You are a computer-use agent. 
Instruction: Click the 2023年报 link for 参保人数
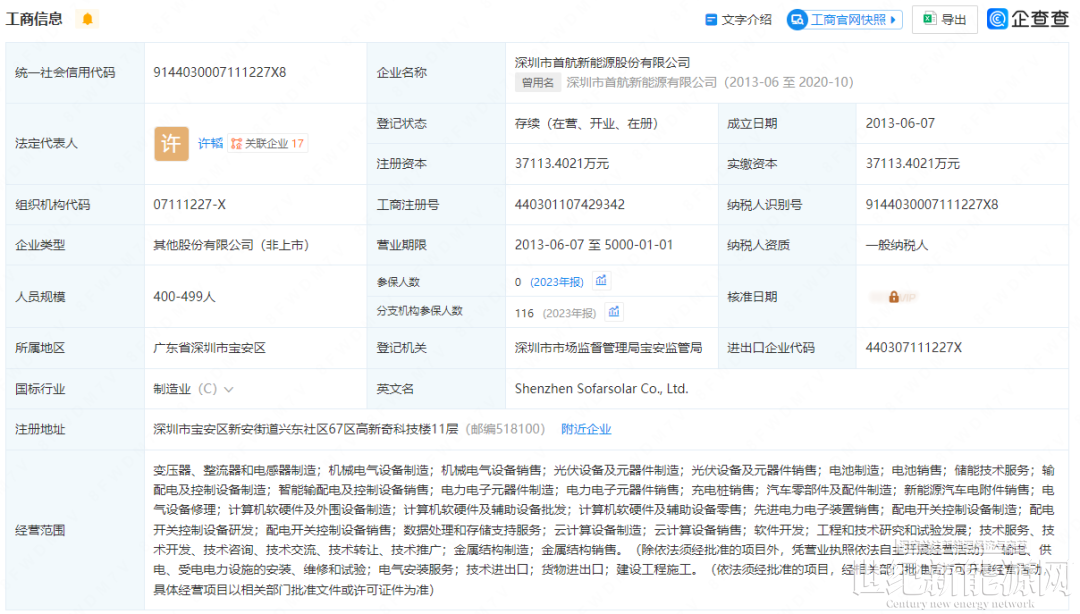[x=557, y=282]
